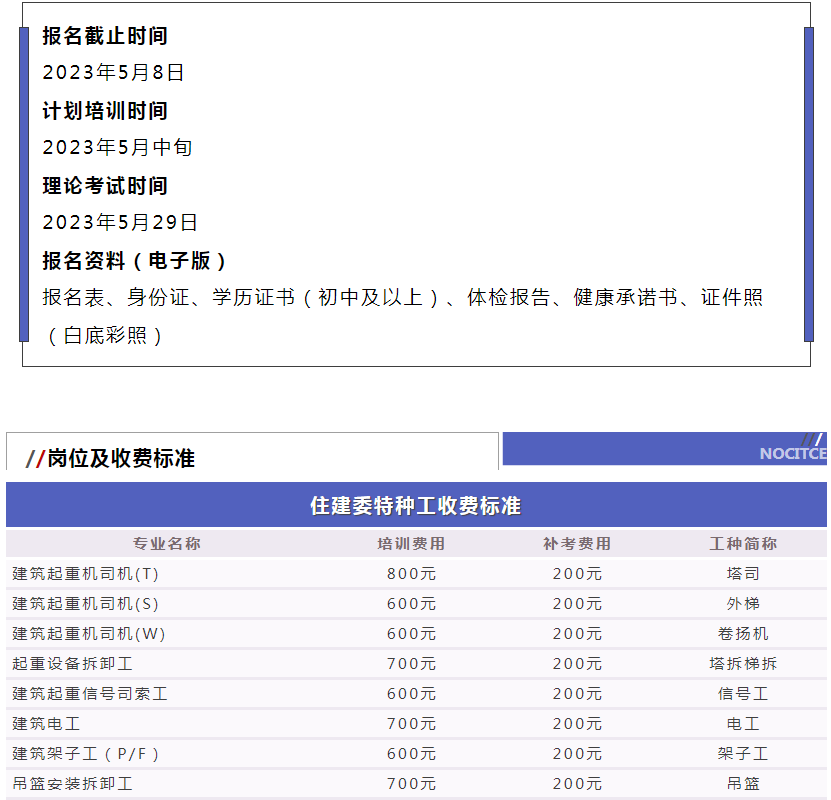
Task: Click the 工种简称 column header
Action: click(743, 544)
